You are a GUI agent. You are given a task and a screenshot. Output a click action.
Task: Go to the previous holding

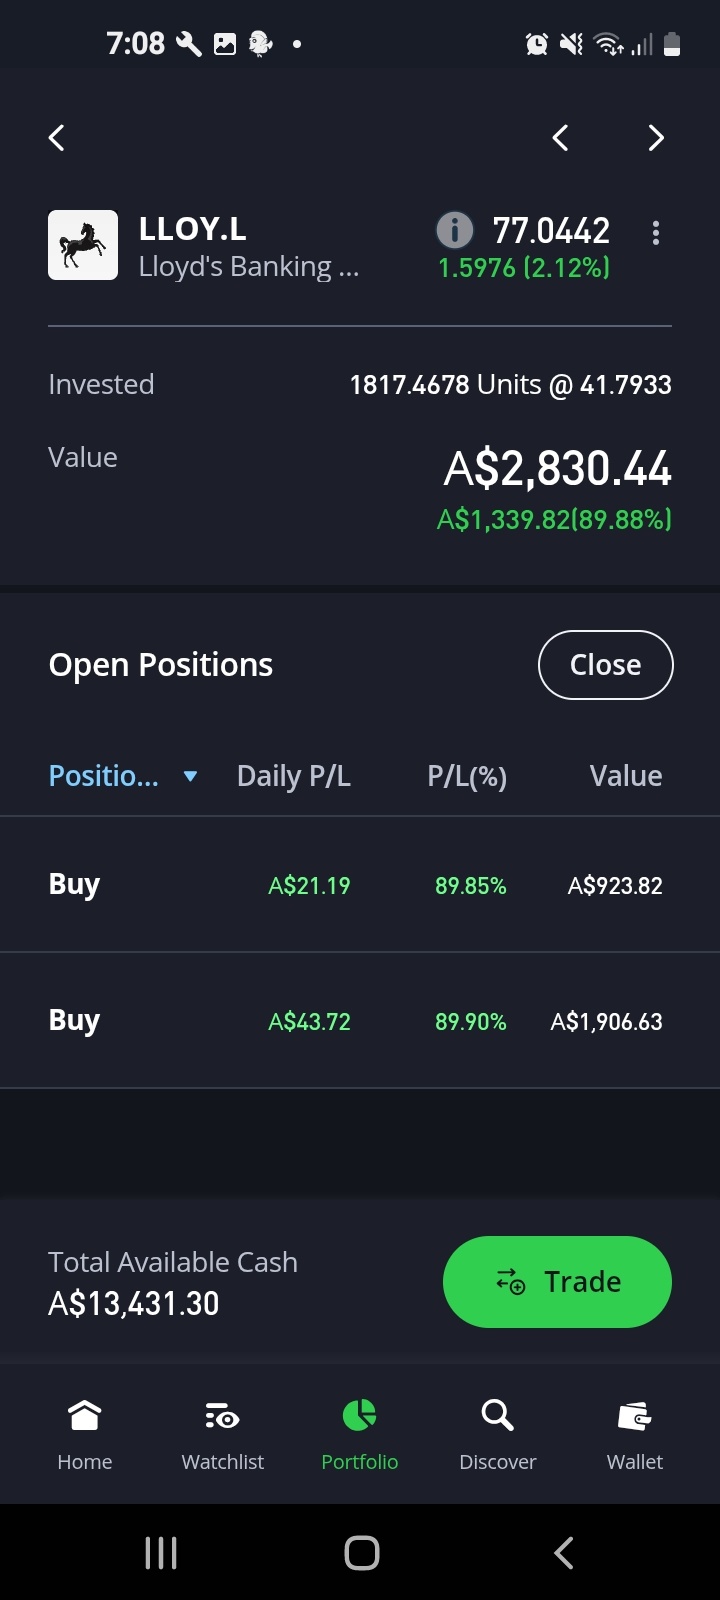(x=560, y=138)
